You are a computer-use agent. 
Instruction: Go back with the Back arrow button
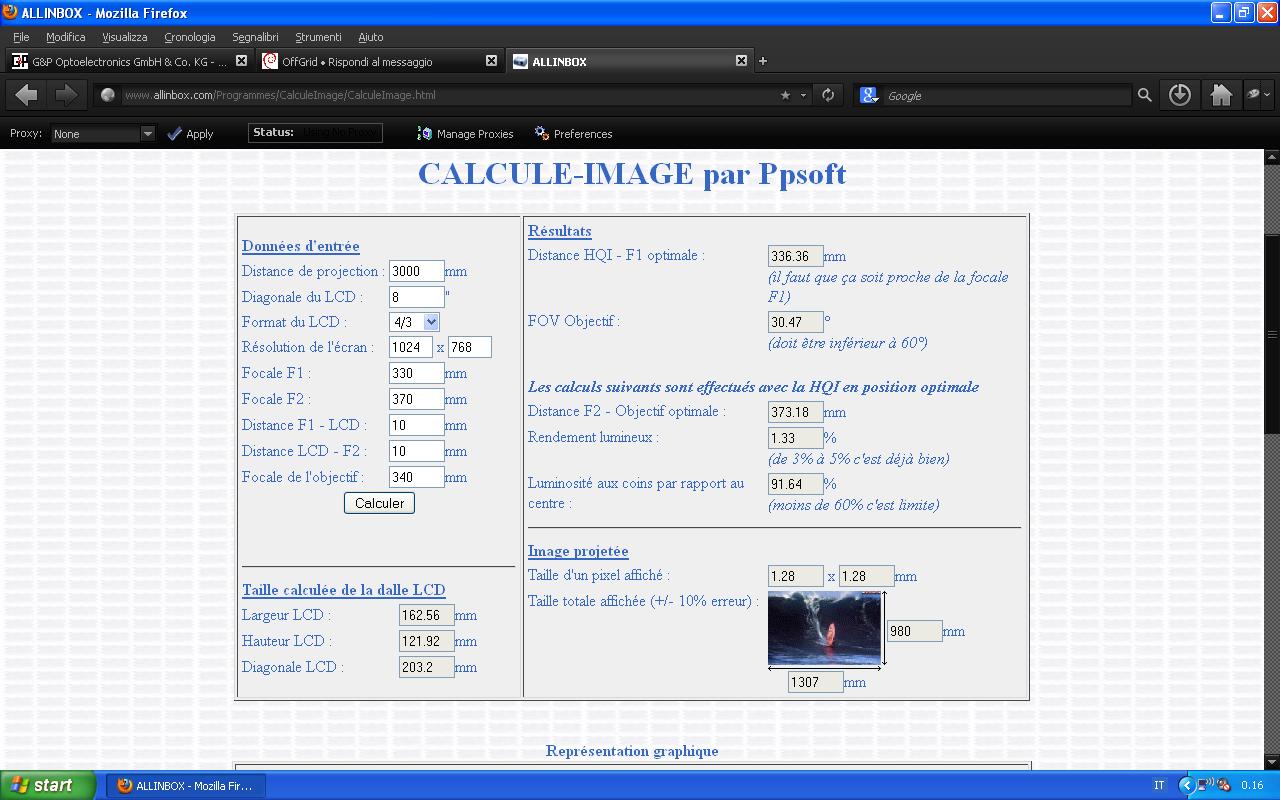click(x=27, y=95)
